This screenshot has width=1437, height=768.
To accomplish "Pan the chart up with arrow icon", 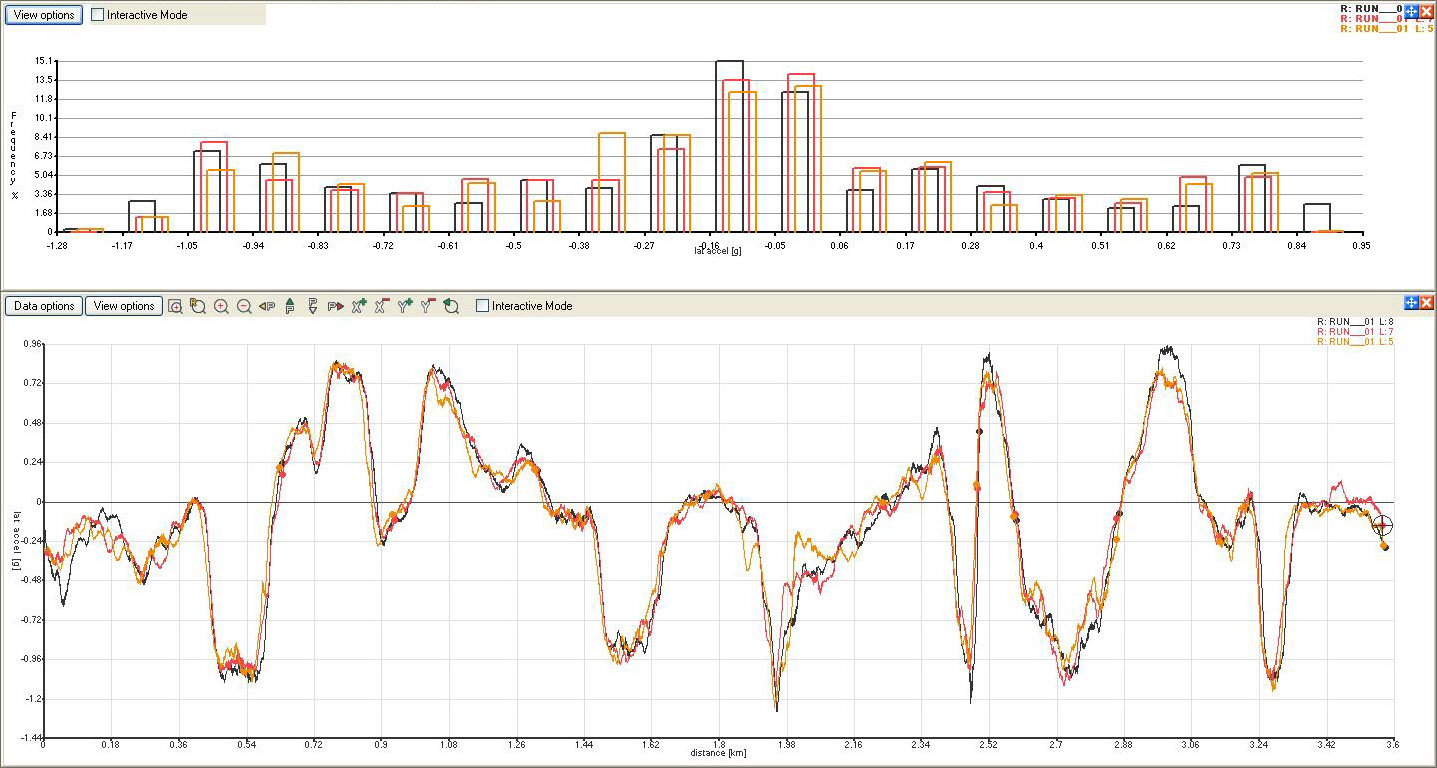I will pos(290,306).
